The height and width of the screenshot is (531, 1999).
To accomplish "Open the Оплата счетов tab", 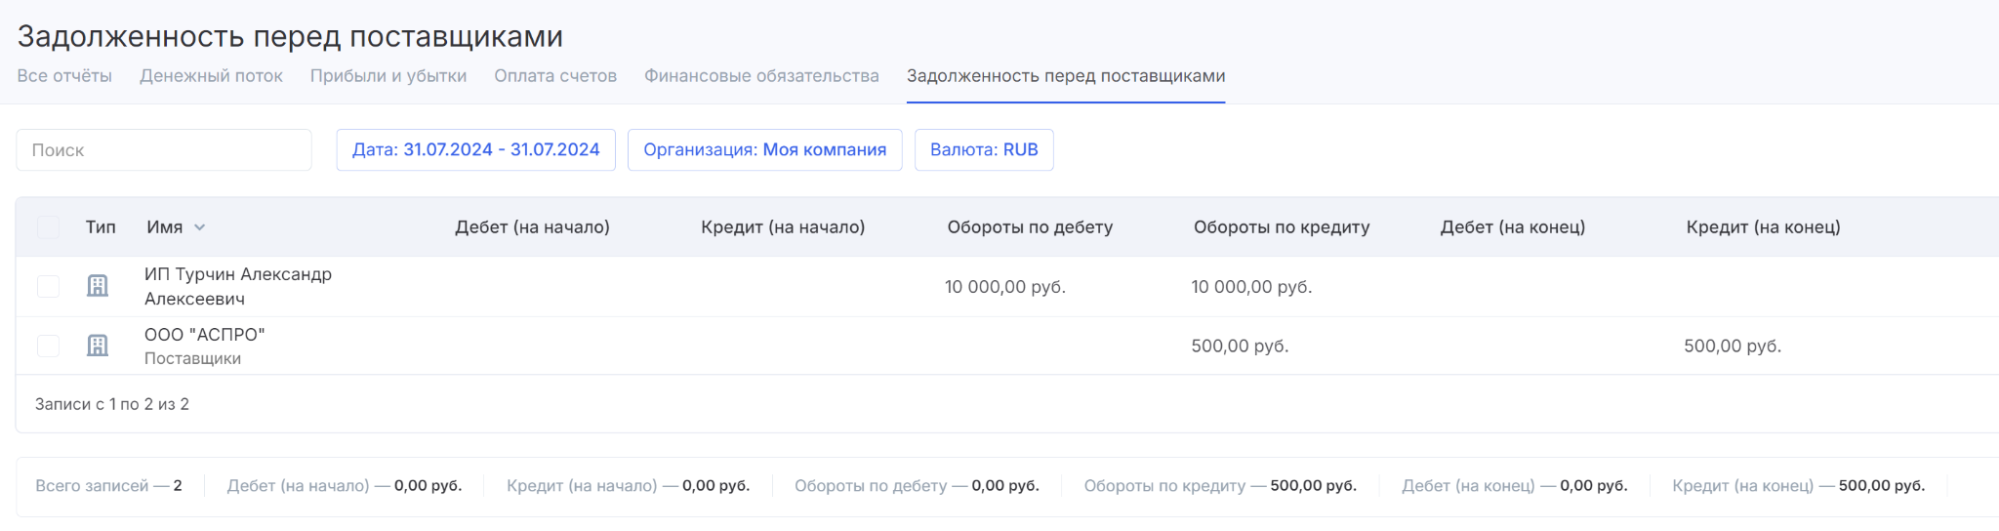I will [x=555, y=76].
